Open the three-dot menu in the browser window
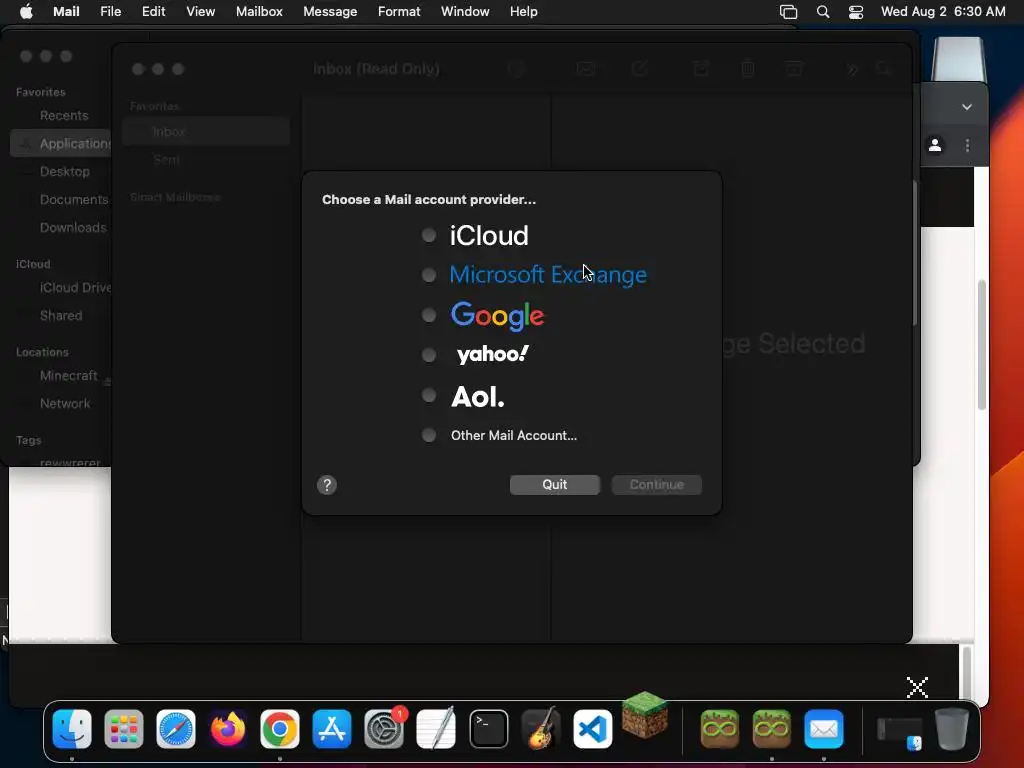 967,145
